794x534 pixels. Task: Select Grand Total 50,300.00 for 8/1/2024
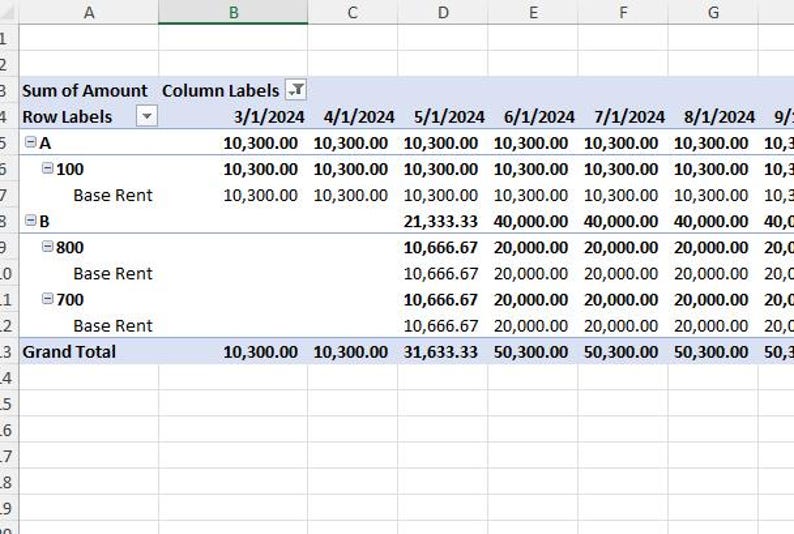(713, 352)
